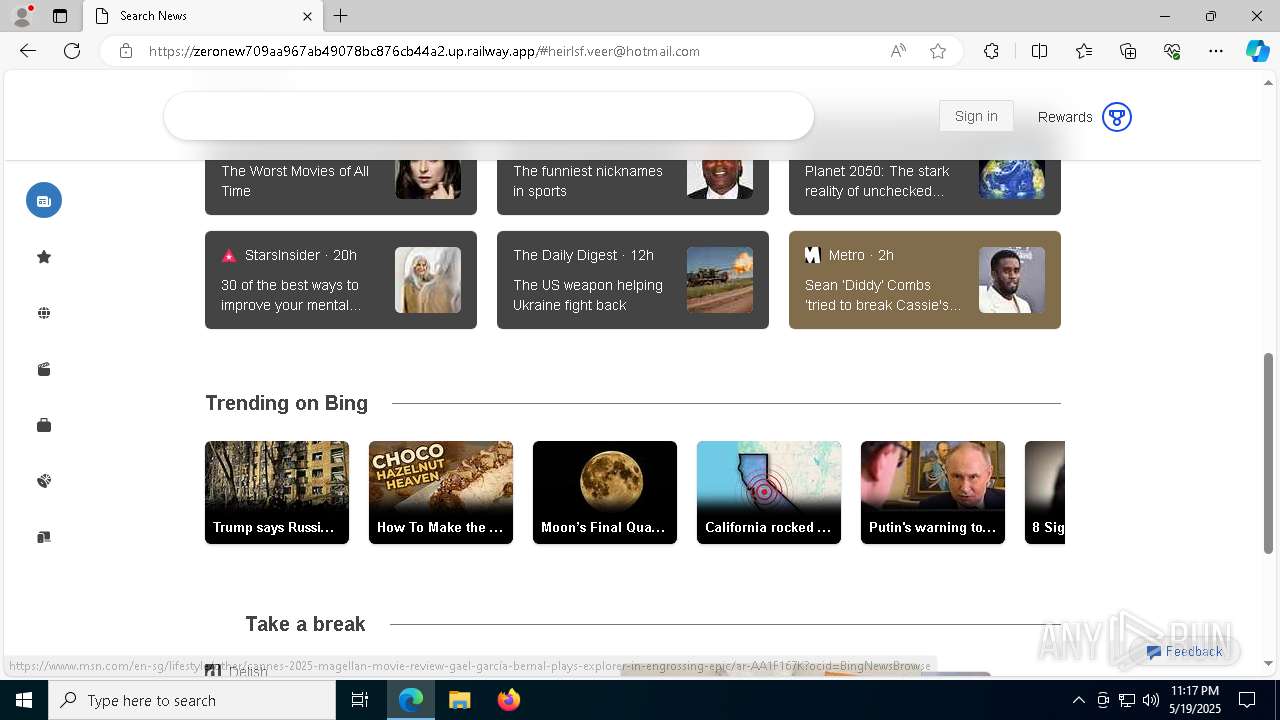Send feedback via Feedback button
This screenshot has width=1280, height=720.
coord(1185,651)
